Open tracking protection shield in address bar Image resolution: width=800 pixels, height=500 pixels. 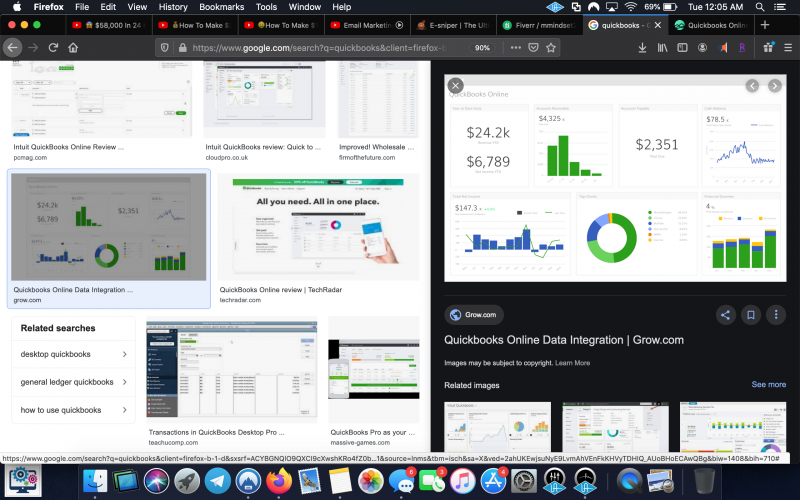click(165, 47)
